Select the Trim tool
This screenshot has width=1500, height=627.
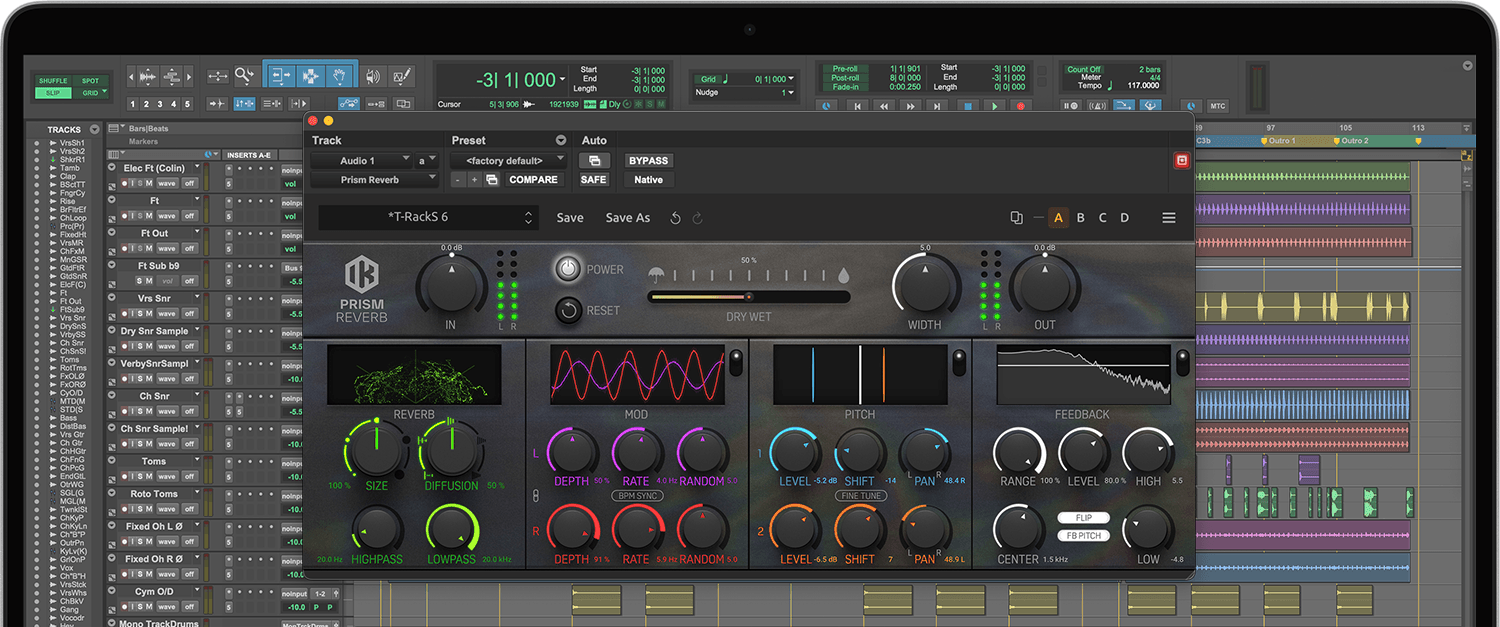coord(280,75)
